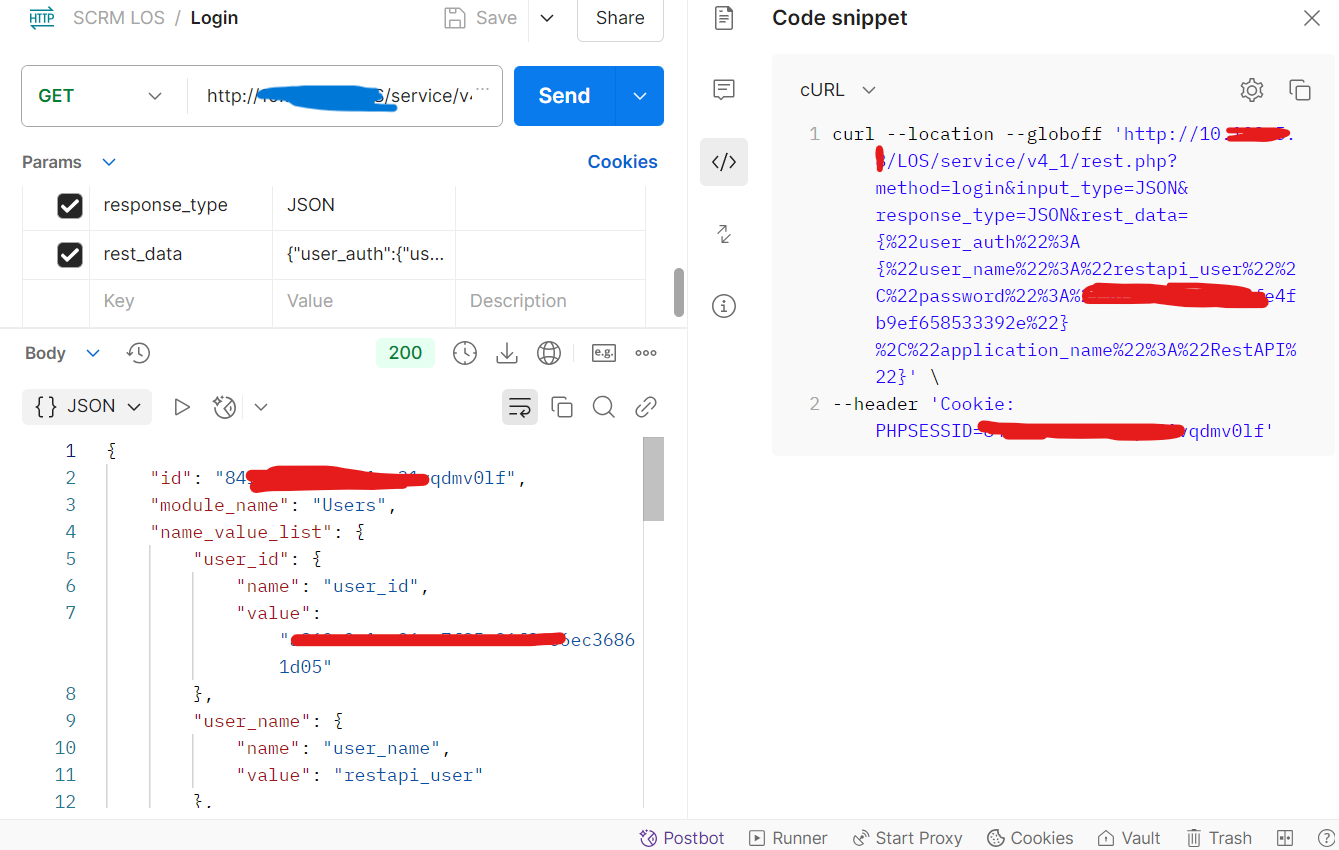Click the Postbot visualize icon

pyautogui.click(x=224, y=407)
